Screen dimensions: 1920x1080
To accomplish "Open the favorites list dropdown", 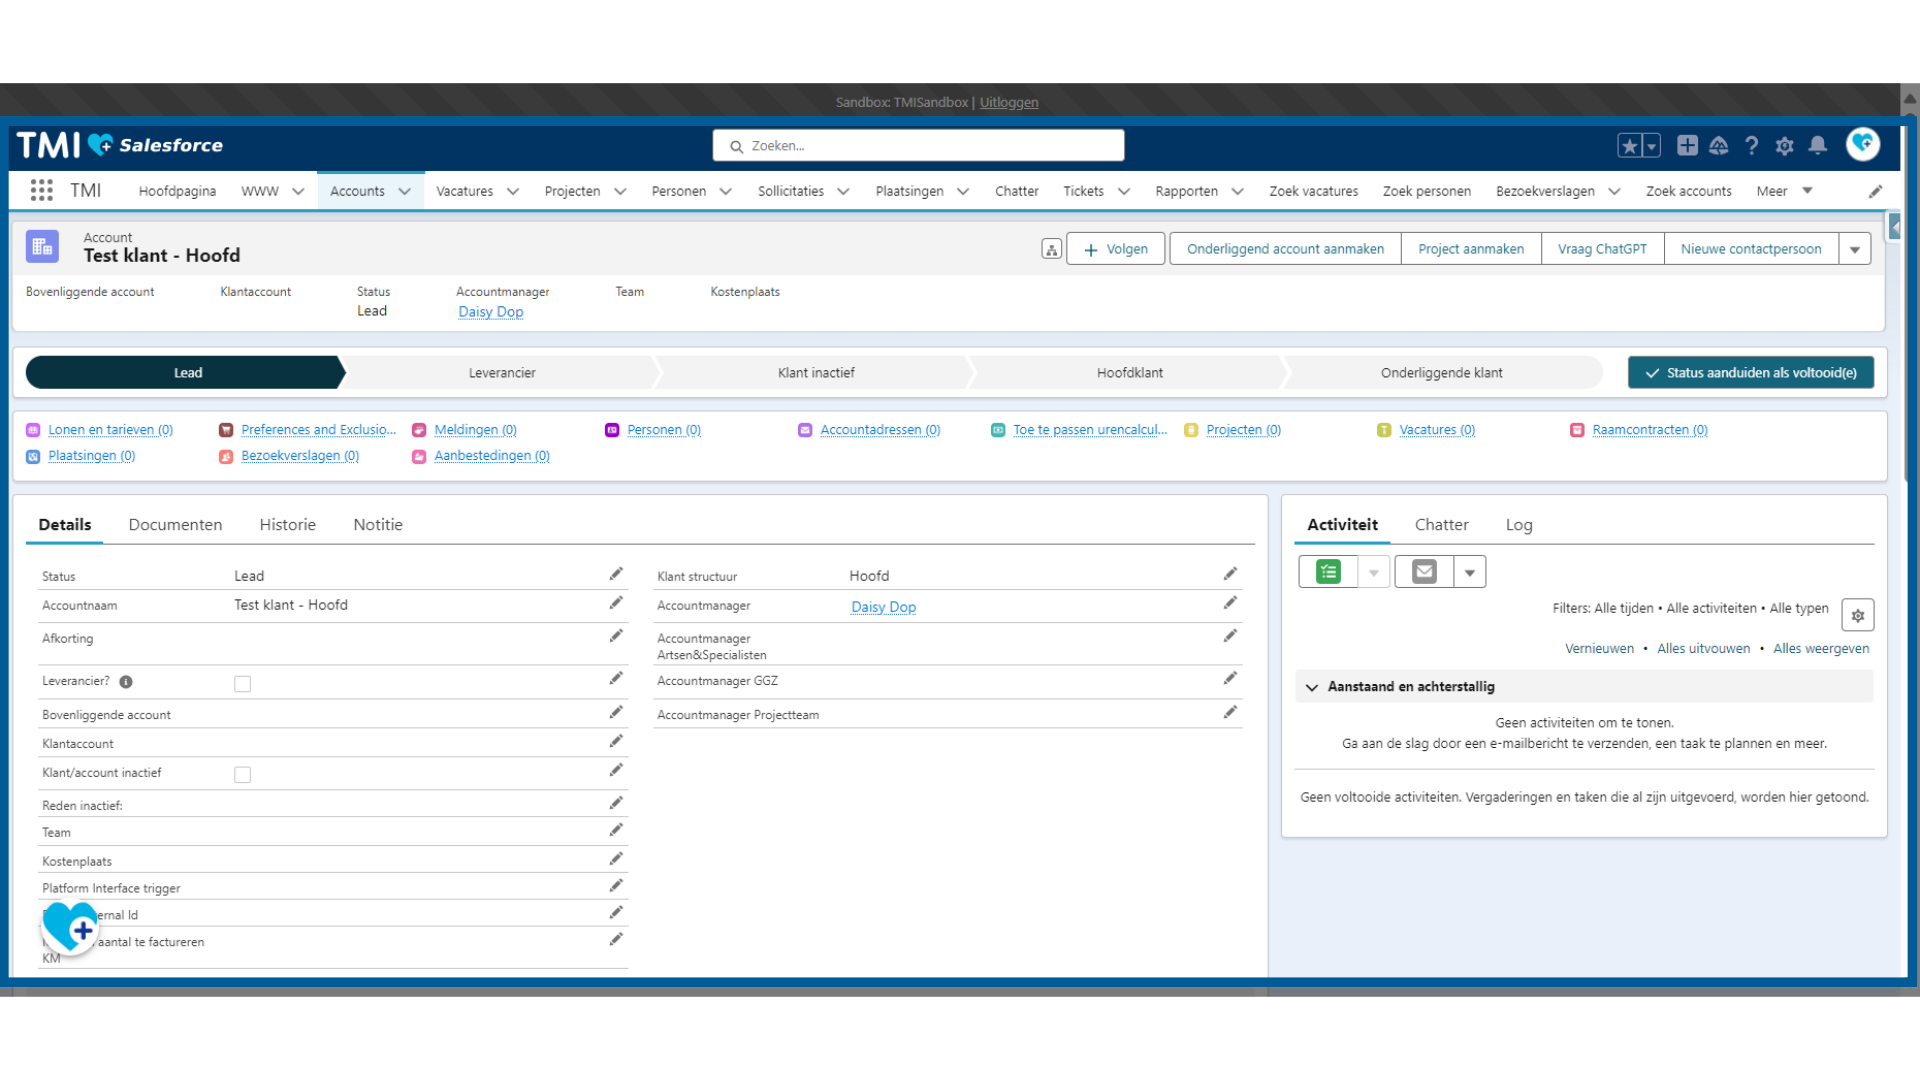I will click(x=1651, y=146).
